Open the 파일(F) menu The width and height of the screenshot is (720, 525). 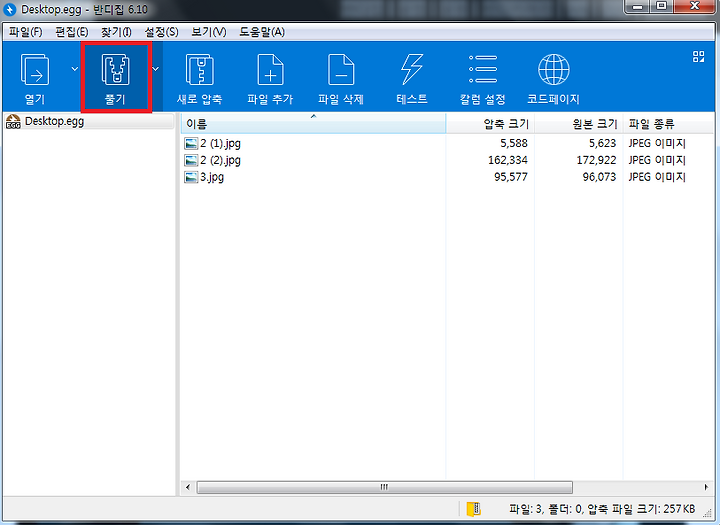tap(26, 32)
